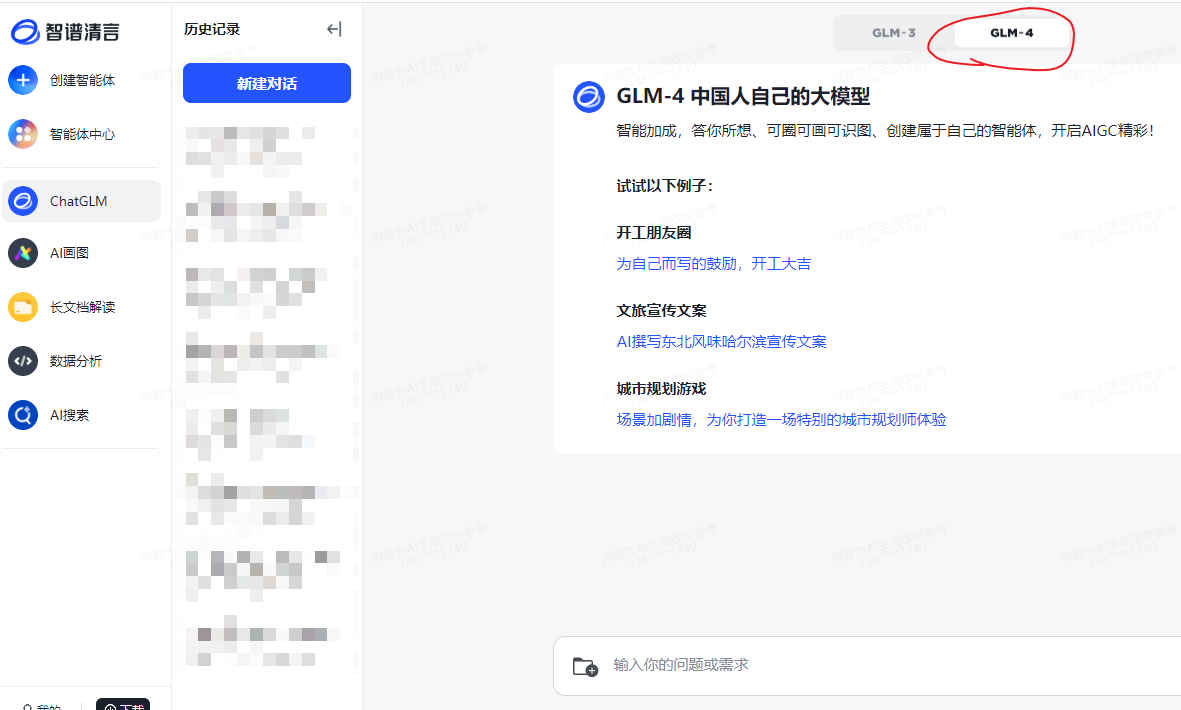The width and height of the screenshot is (1181, 710).
Task: Click the 城市规划游戏 heading
Action: 661,389
